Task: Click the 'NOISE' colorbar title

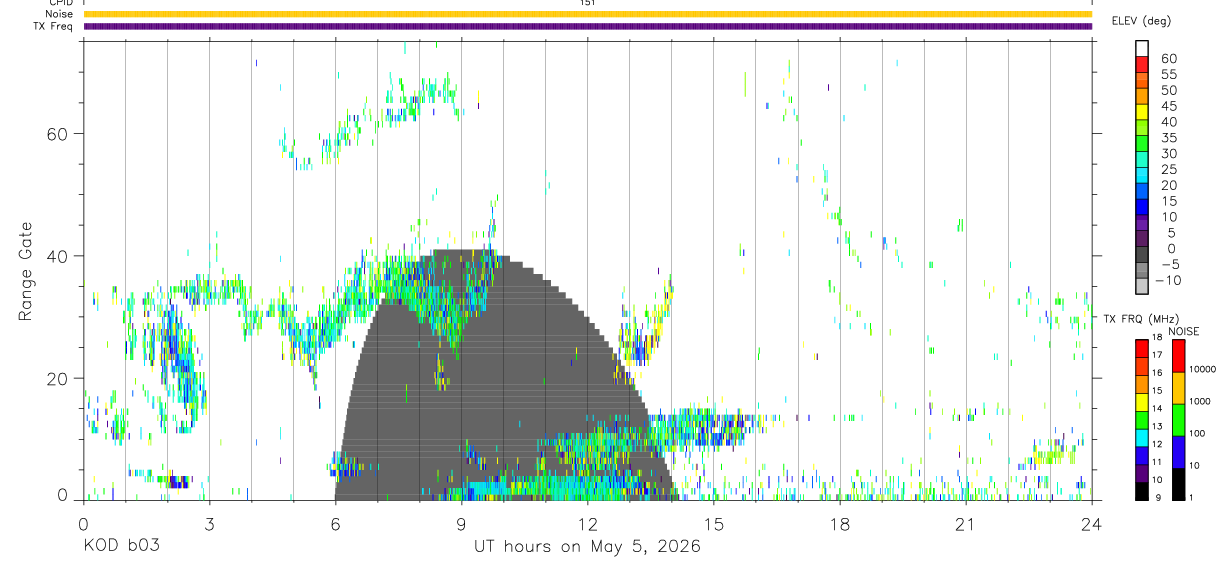Action: click(x=1184, y=331)
